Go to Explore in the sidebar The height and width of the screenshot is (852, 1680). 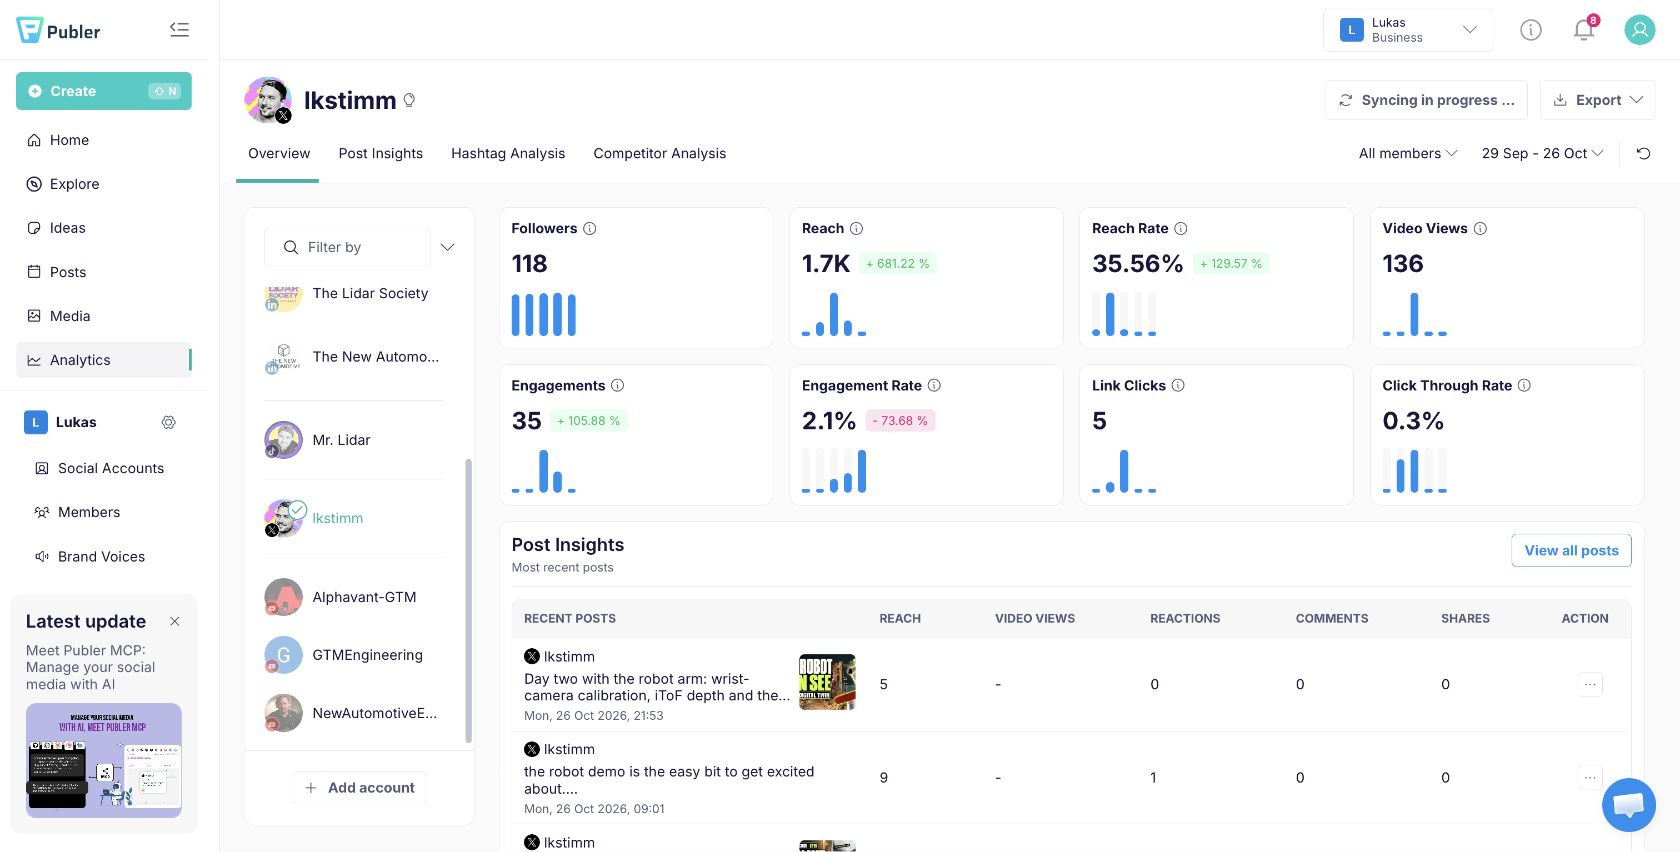pyautogui.click(x=104, y=184)
